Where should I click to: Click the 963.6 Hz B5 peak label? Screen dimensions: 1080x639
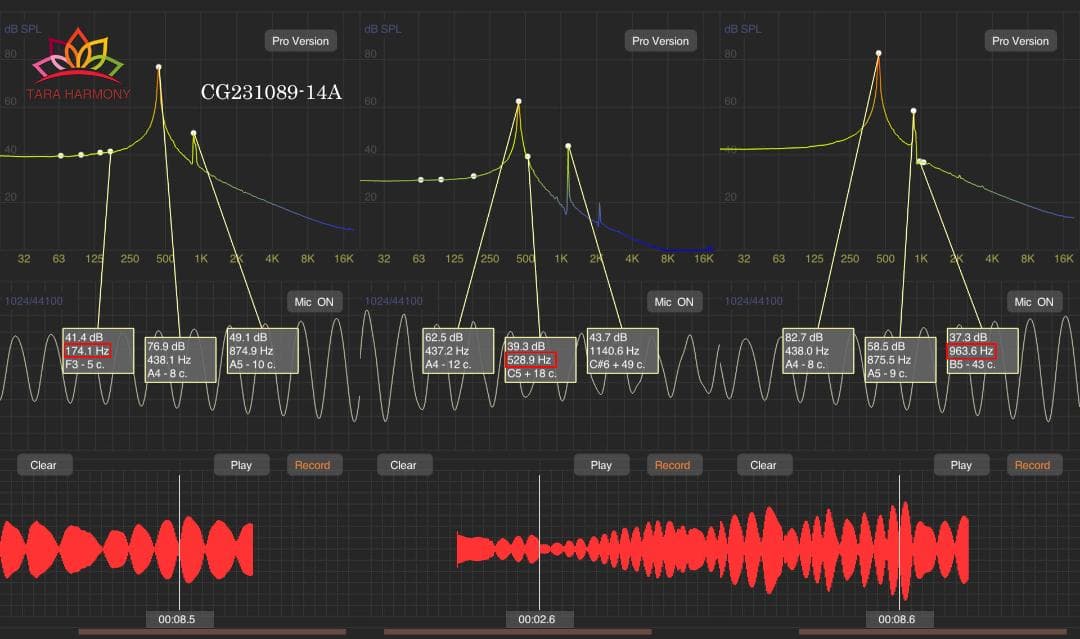click(982, 351)
